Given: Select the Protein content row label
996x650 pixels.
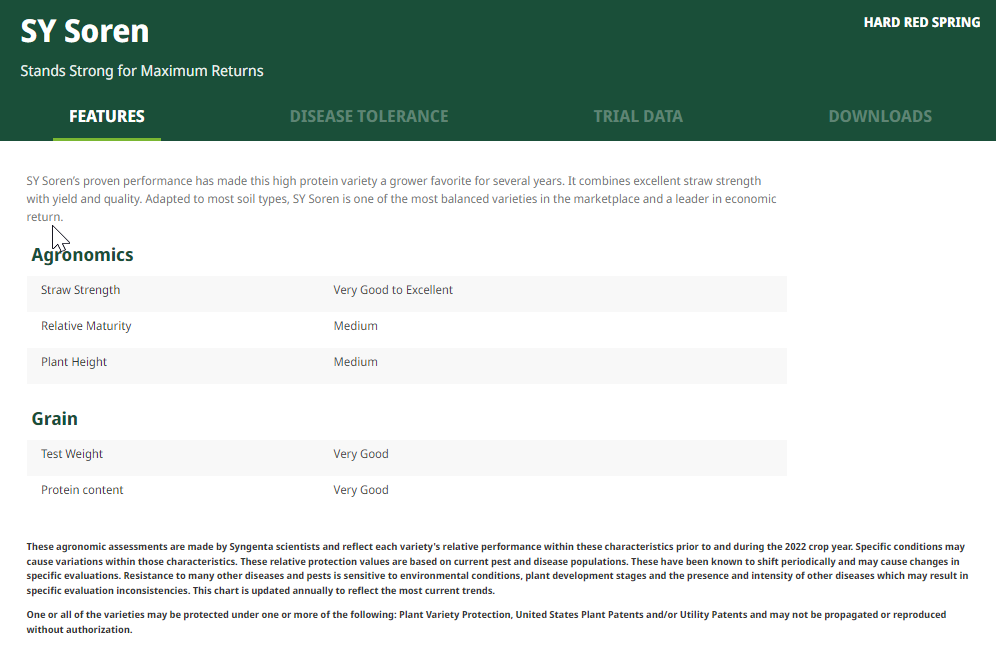Looking at the screenshot, I should [x=82, y=490].
